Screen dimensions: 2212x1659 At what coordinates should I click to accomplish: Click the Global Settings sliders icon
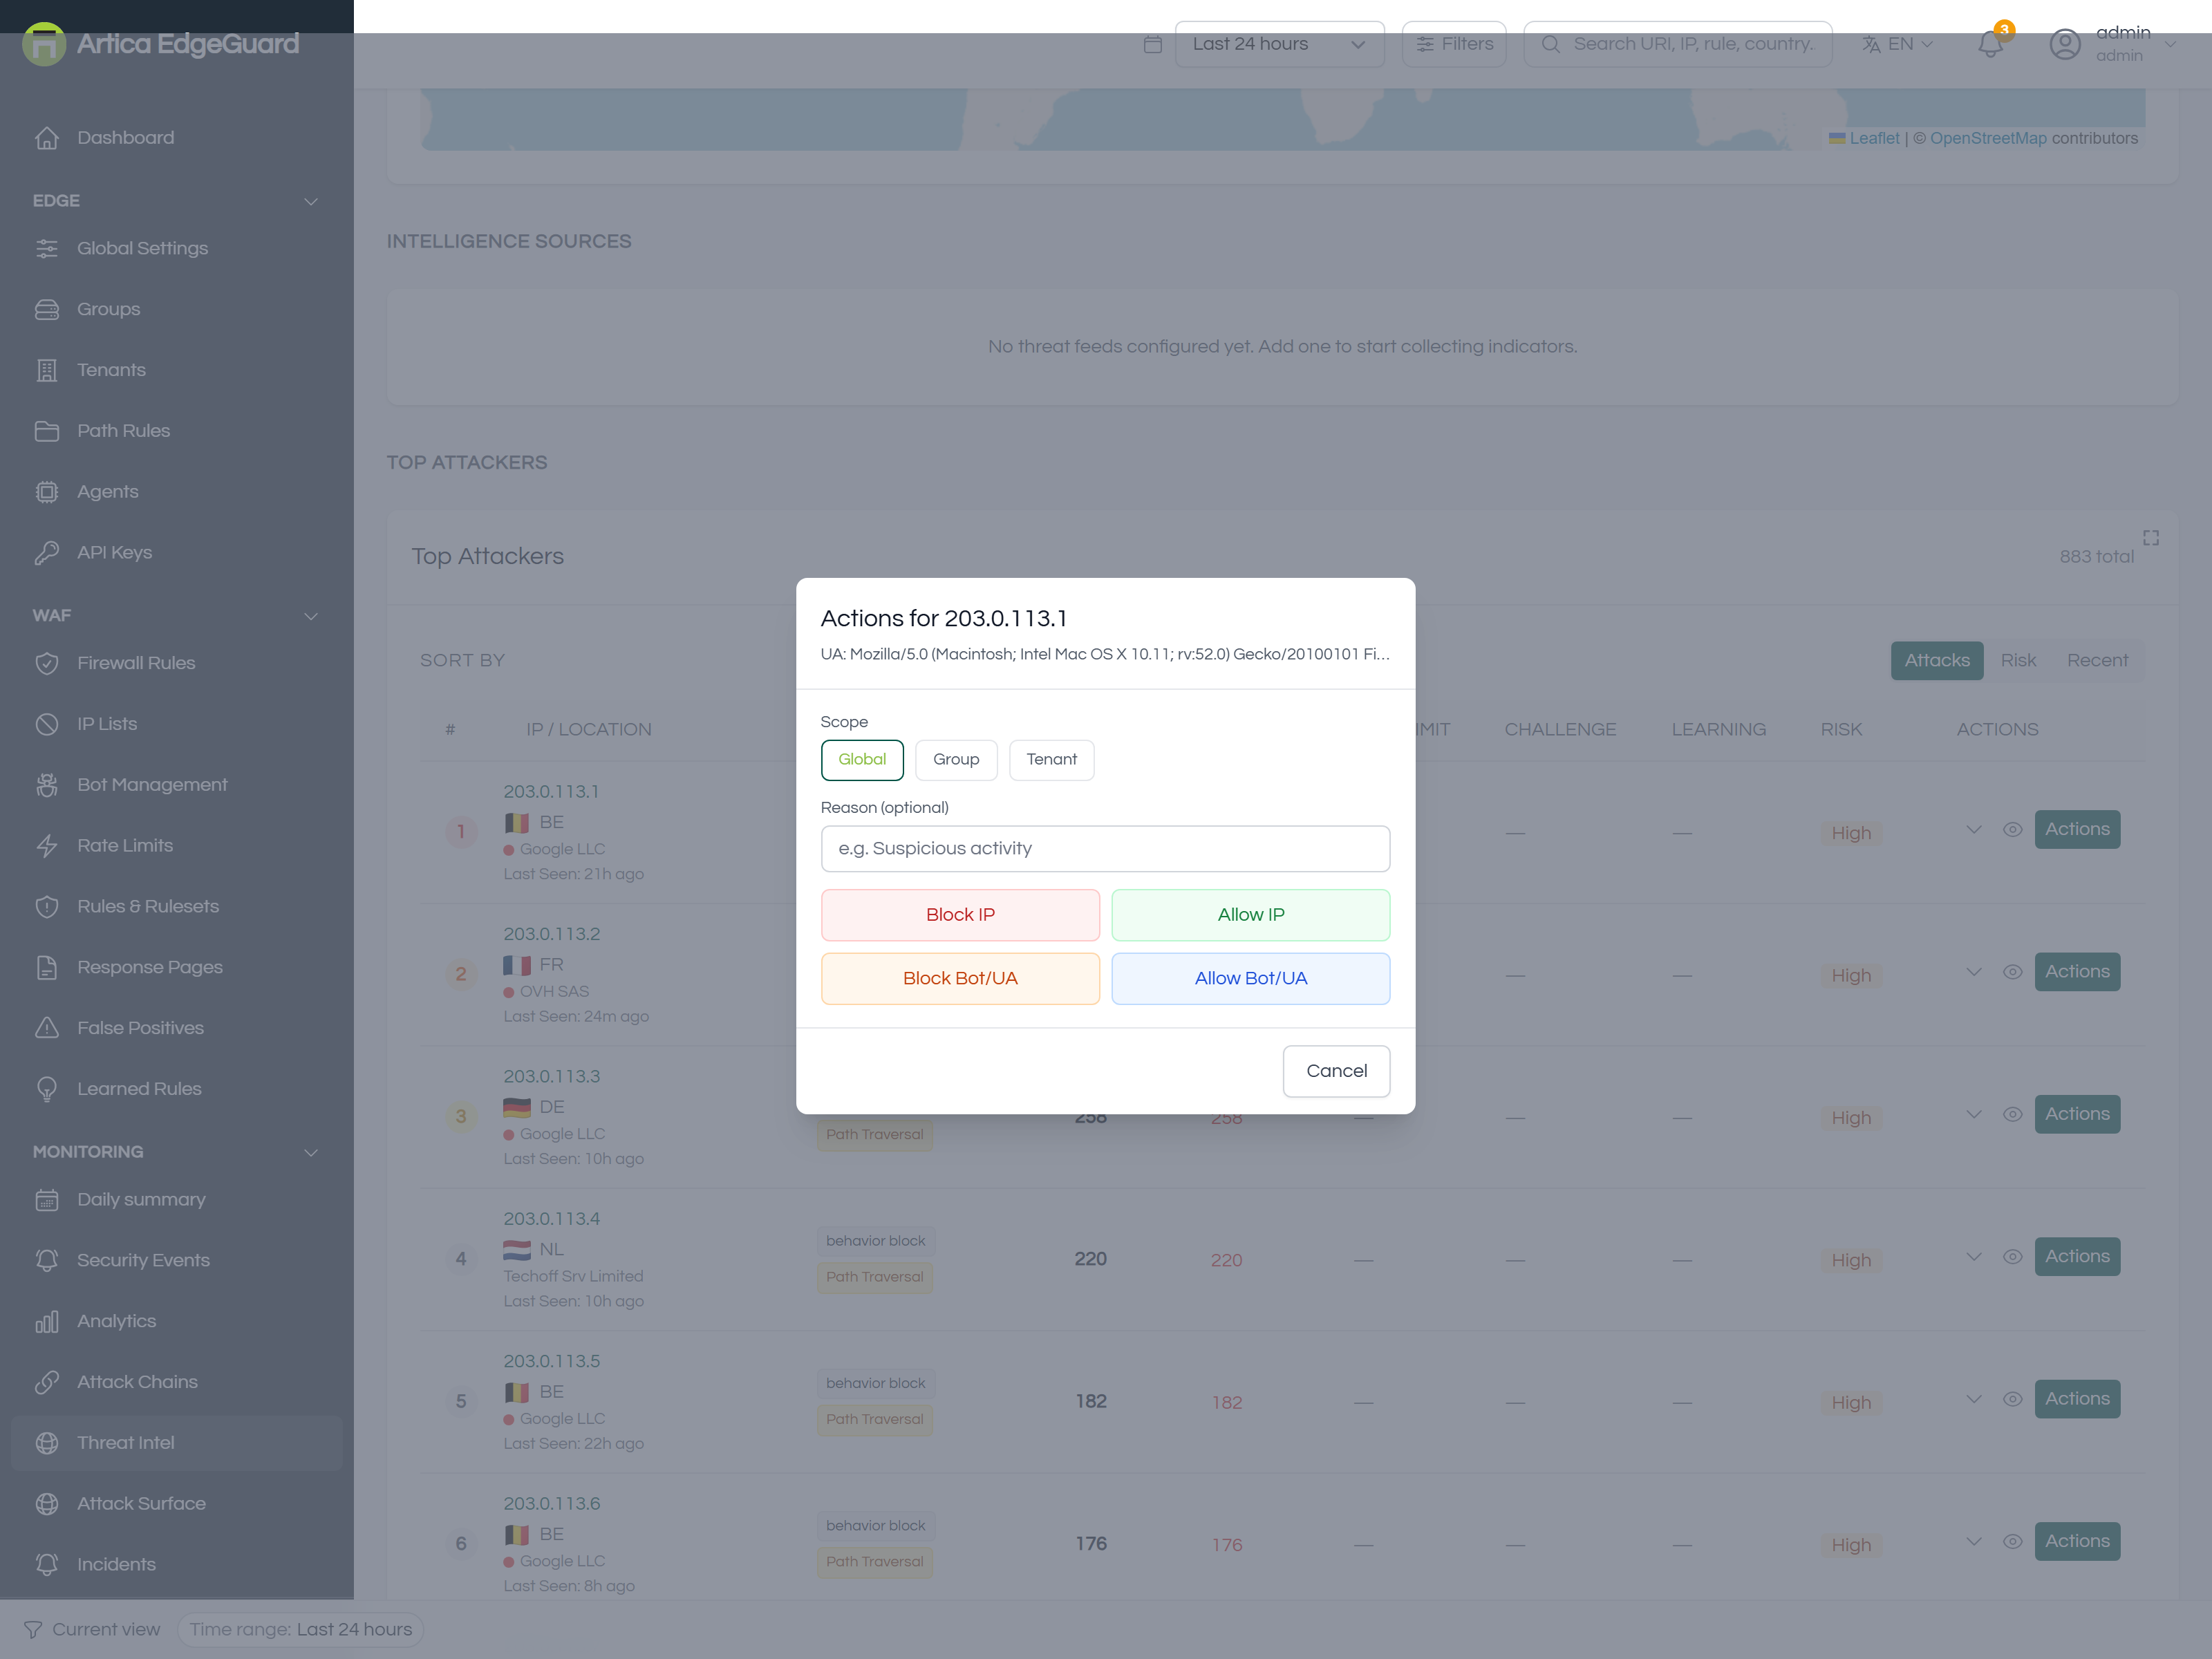coord(47,249)
